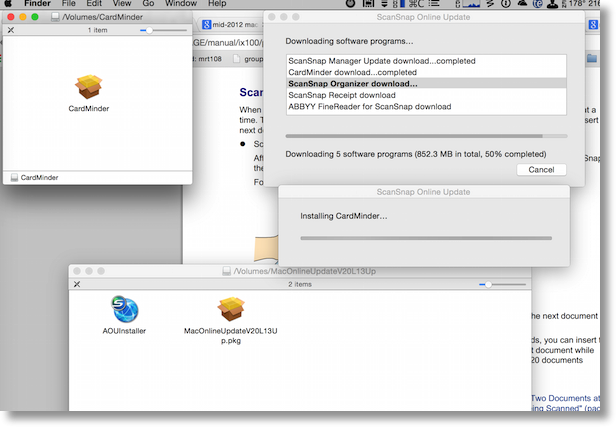Select the ScanSnap Organizer download row
616x427 pixels.
coord(425,84)
